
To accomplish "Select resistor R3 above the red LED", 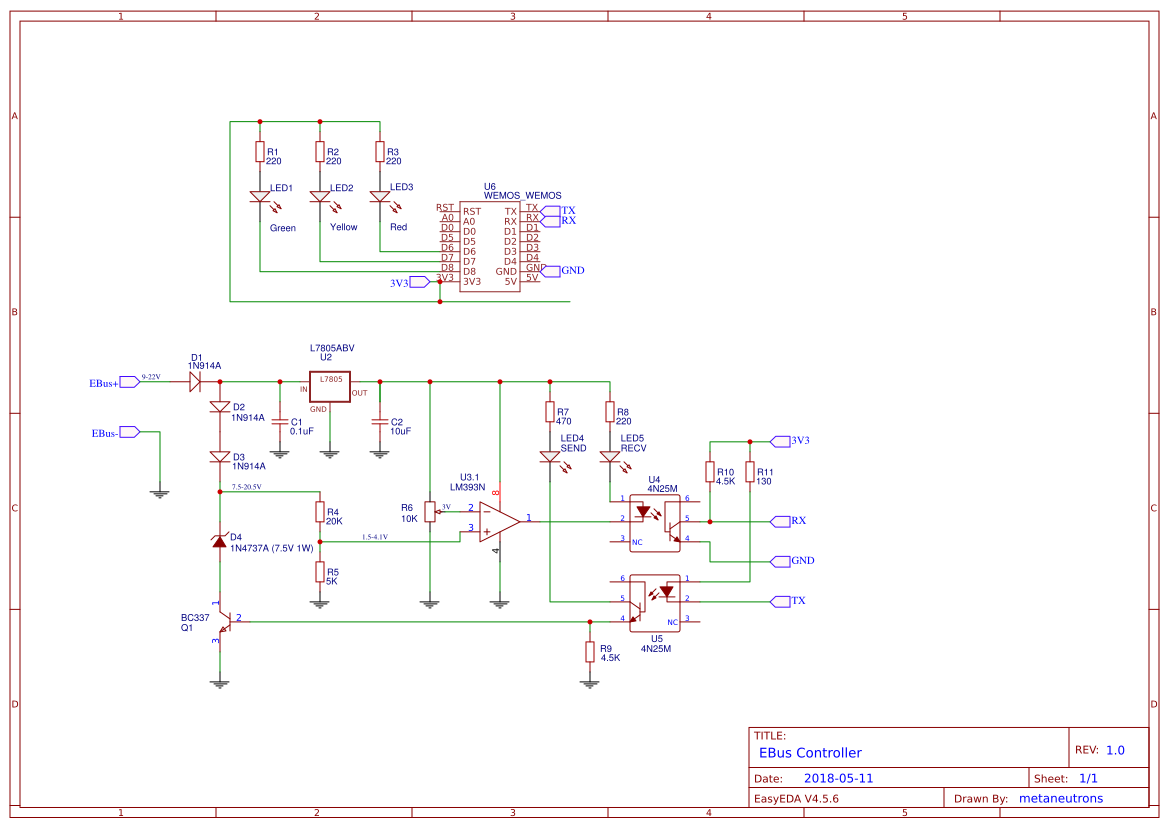I will point(379,152).
